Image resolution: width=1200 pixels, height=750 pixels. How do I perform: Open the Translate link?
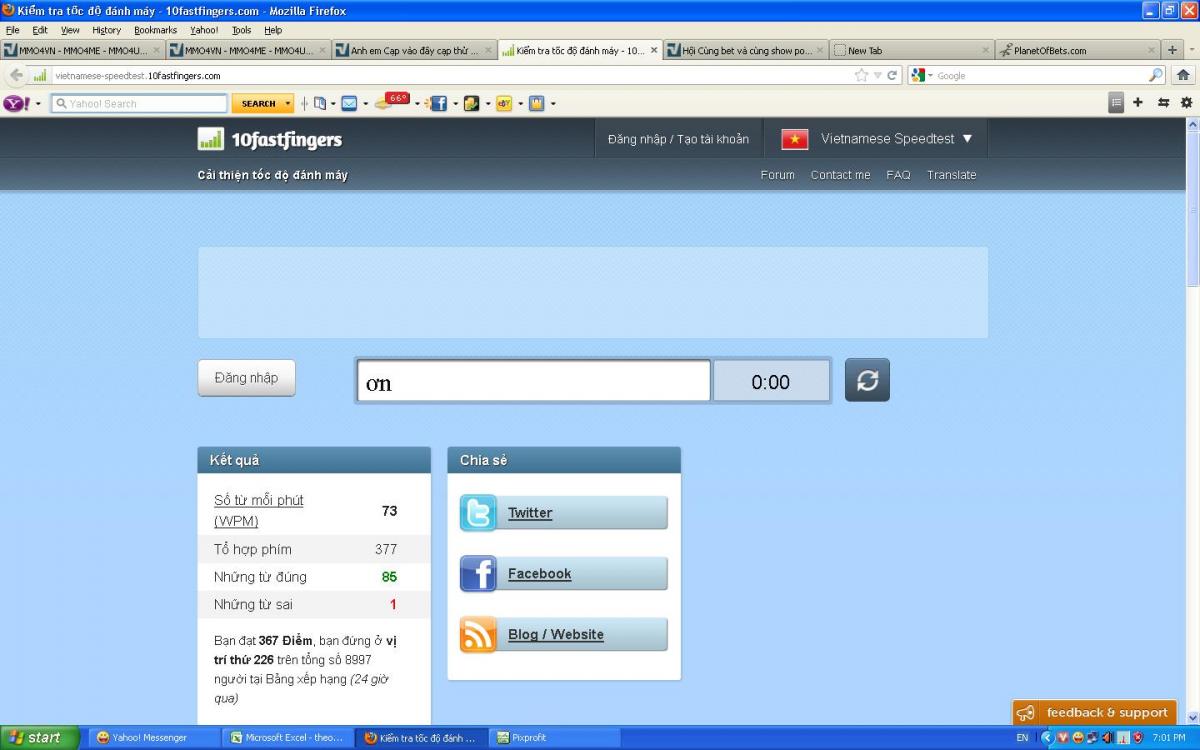coord(951,175)
